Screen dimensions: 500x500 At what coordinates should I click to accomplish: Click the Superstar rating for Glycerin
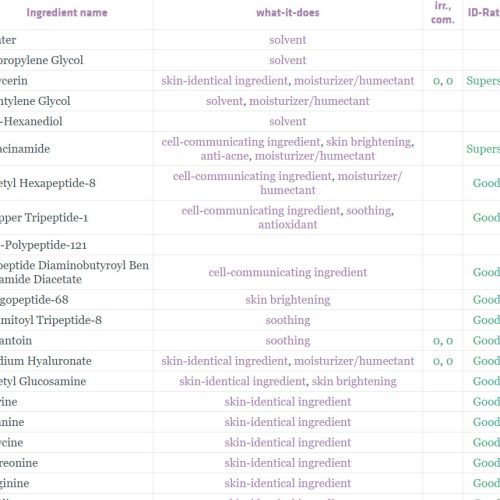coord(483,81)
